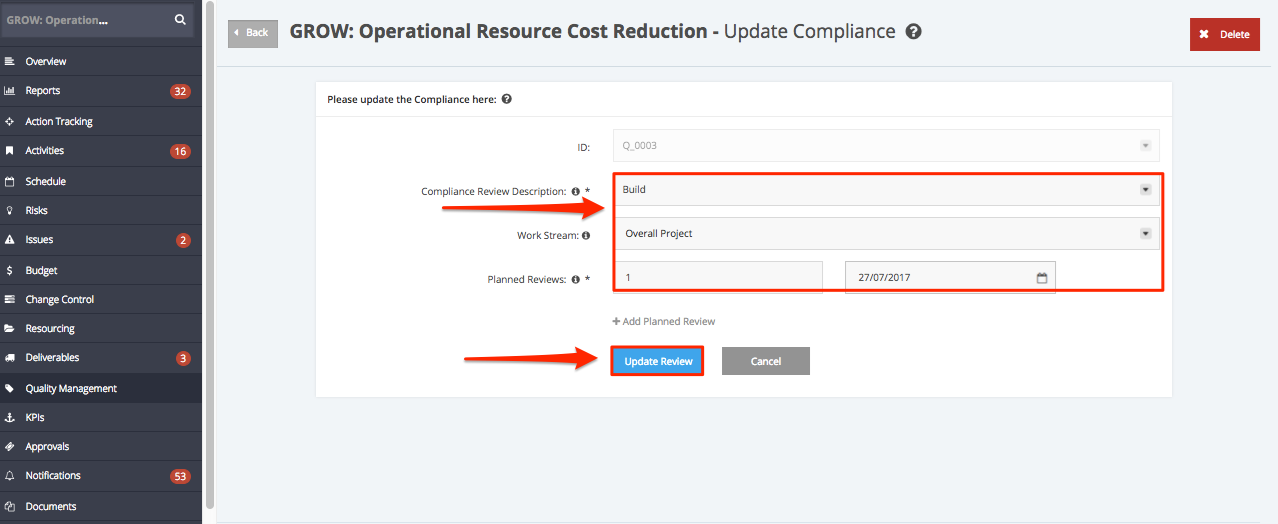Click the Update Review button
The image size is (1278, 524).
[658, 361]
